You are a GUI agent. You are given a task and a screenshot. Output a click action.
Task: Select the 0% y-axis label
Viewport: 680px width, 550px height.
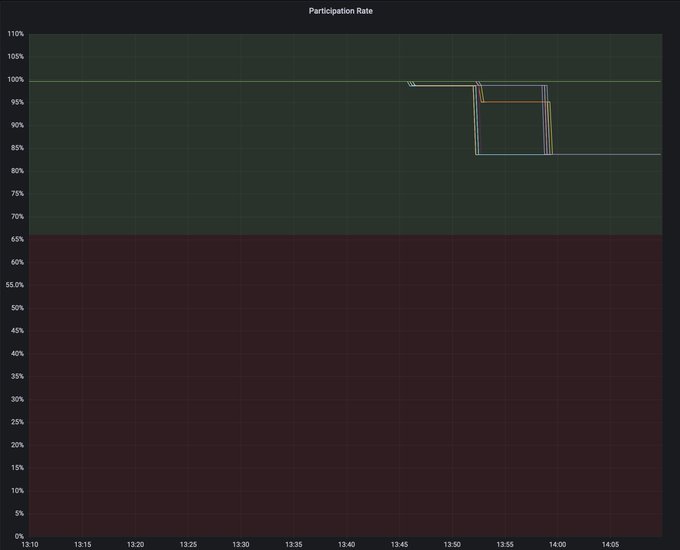click(x=19, y=536)
